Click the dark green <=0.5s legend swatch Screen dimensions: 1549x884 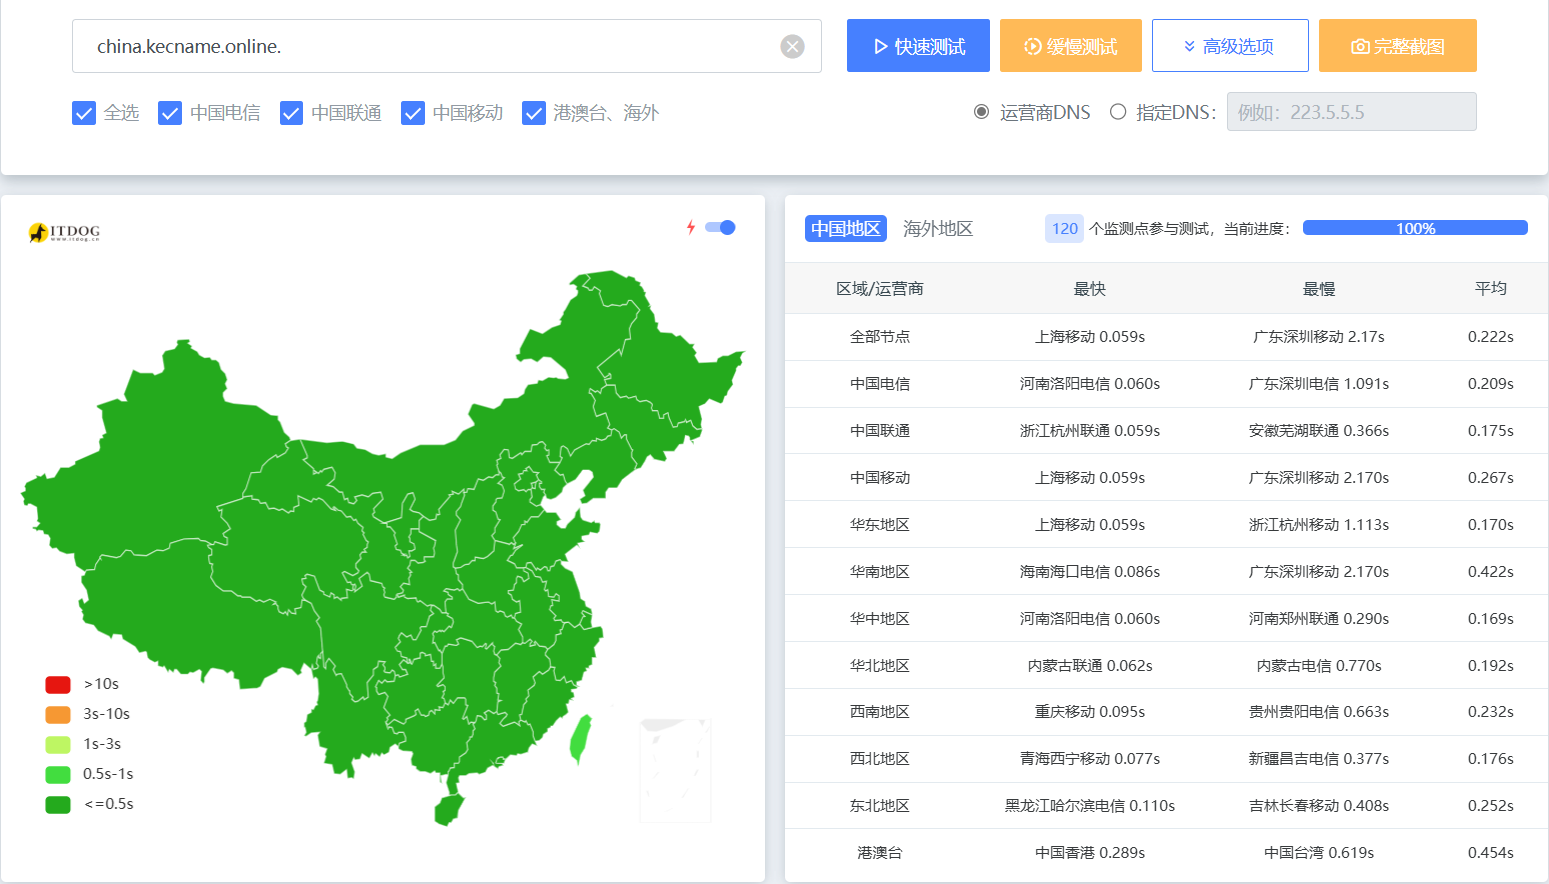58,804
